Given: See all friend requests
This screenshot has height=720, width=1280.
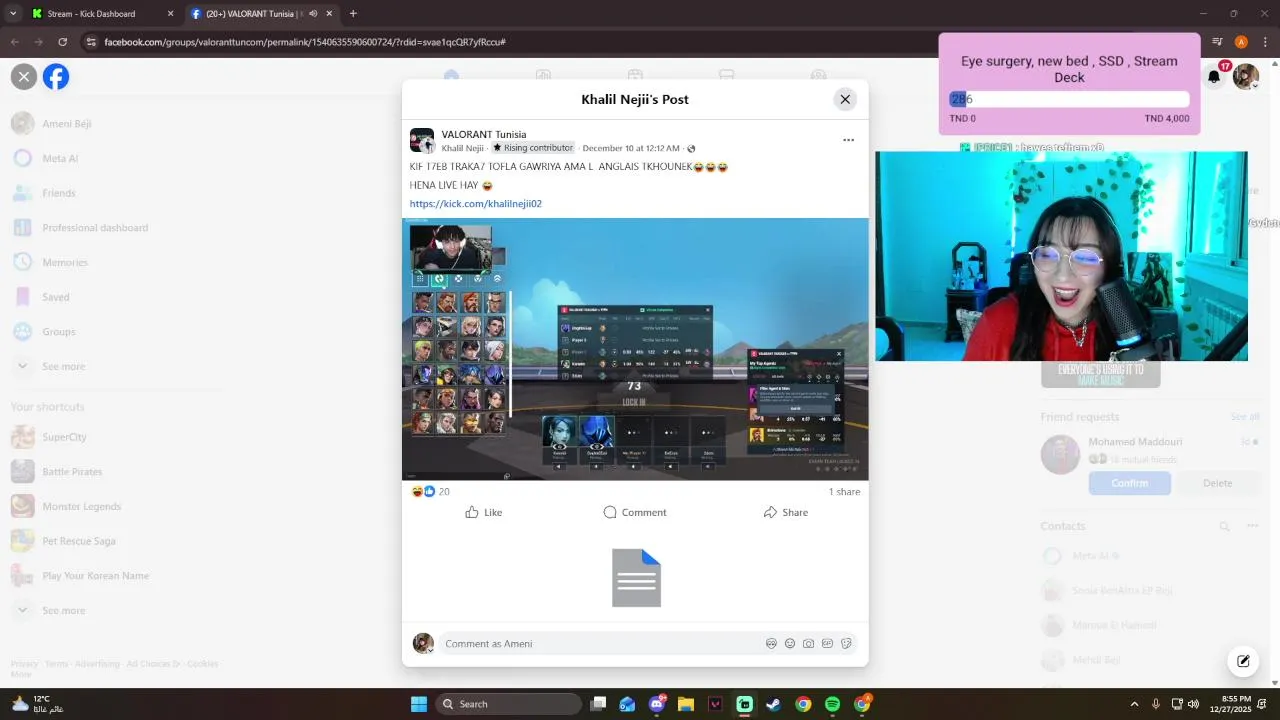Looking at the screenshot, I should (x=1245, y=417).
